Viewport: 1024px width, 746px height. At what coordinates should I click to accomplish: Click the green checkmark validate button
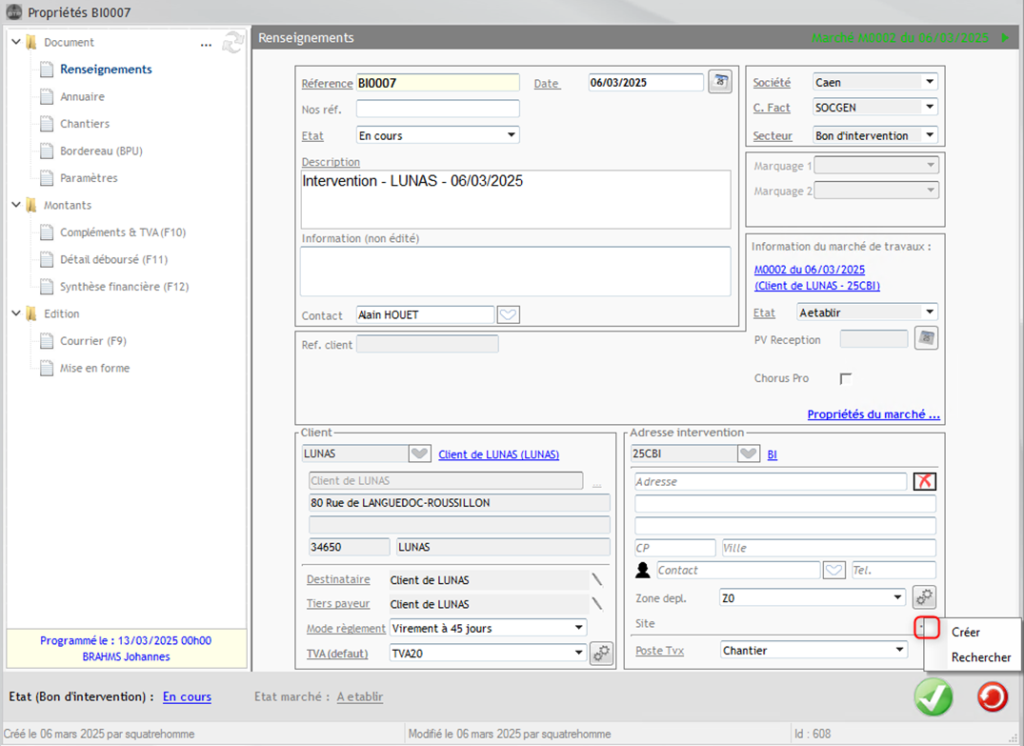(x=933, y=697)
